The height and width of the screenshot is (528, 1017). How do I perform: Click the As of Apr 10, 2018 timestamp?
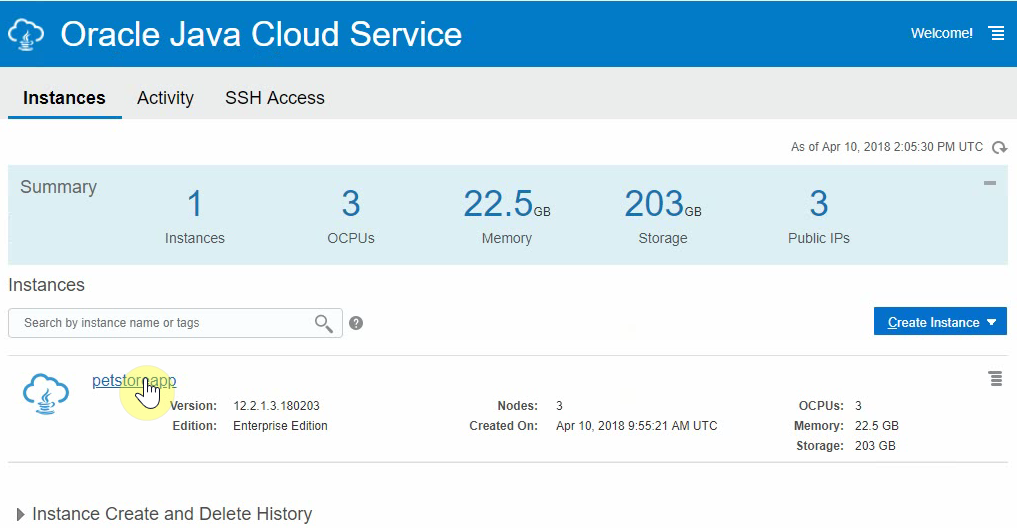tap(887, 147)
